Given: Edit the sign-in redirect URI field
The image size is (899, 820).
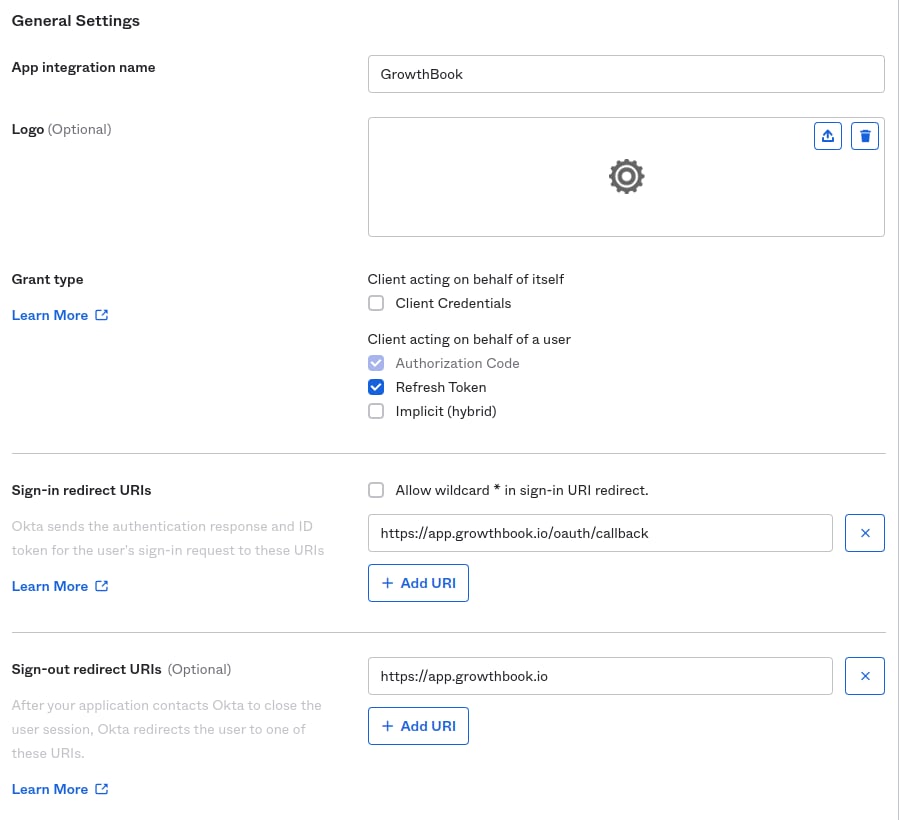Looking at the screenshot, I should 600,533.
